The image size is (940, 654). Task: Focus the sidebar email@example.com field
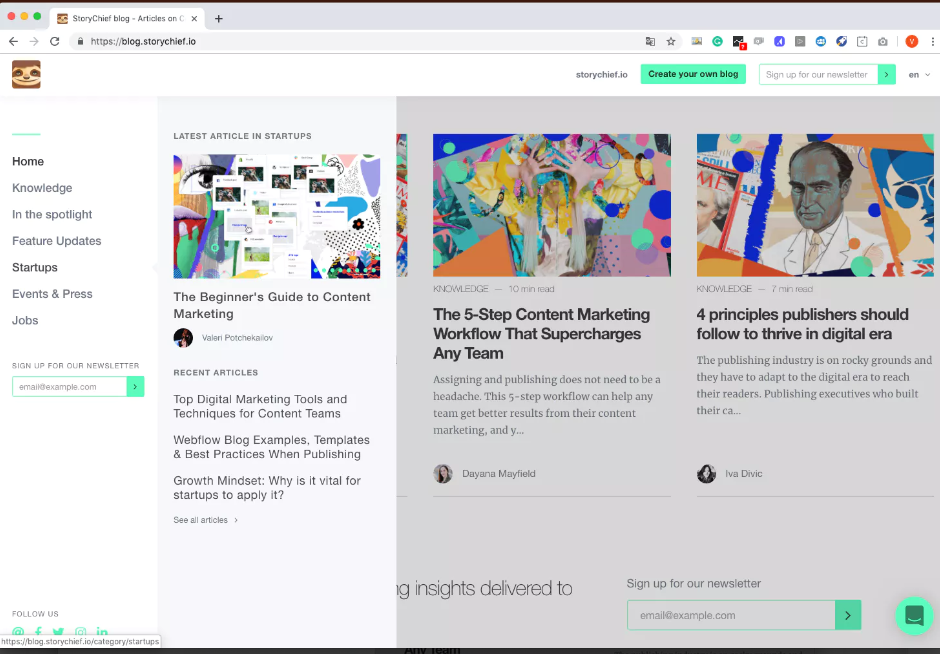[x=70, y=387]
